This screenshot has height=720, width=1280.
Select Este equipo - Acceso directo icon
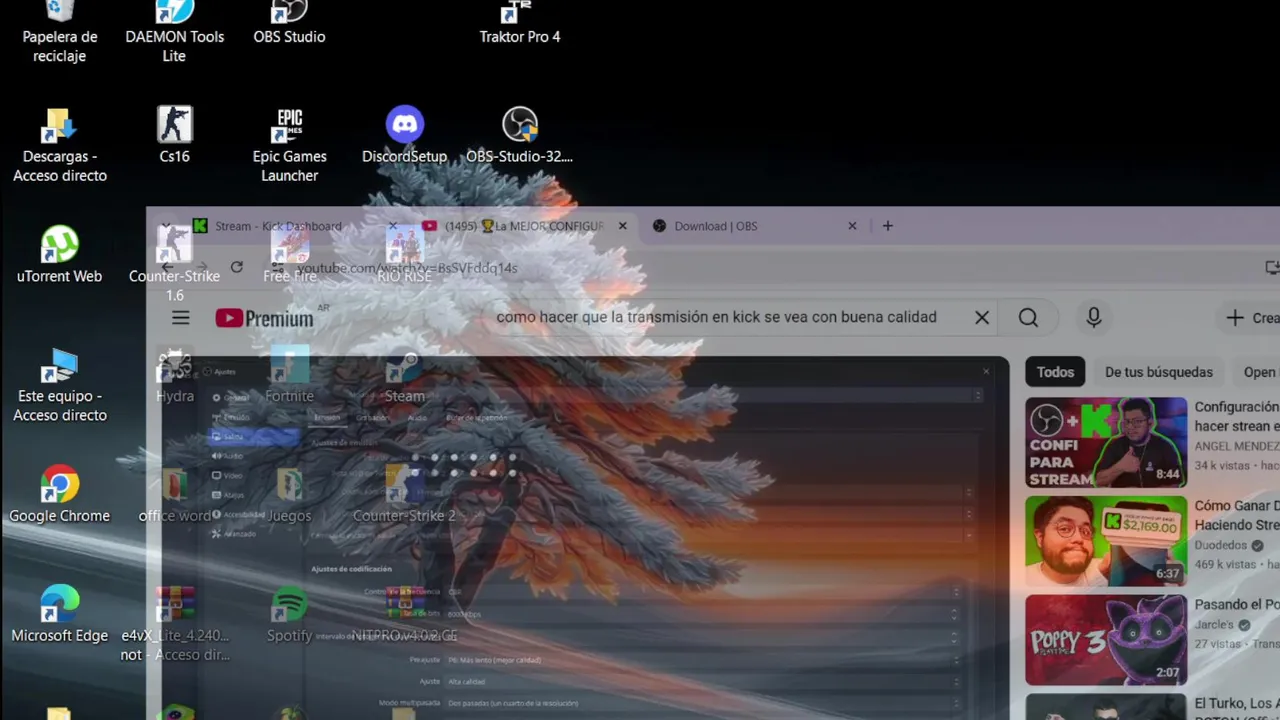[x=59, y=384]
